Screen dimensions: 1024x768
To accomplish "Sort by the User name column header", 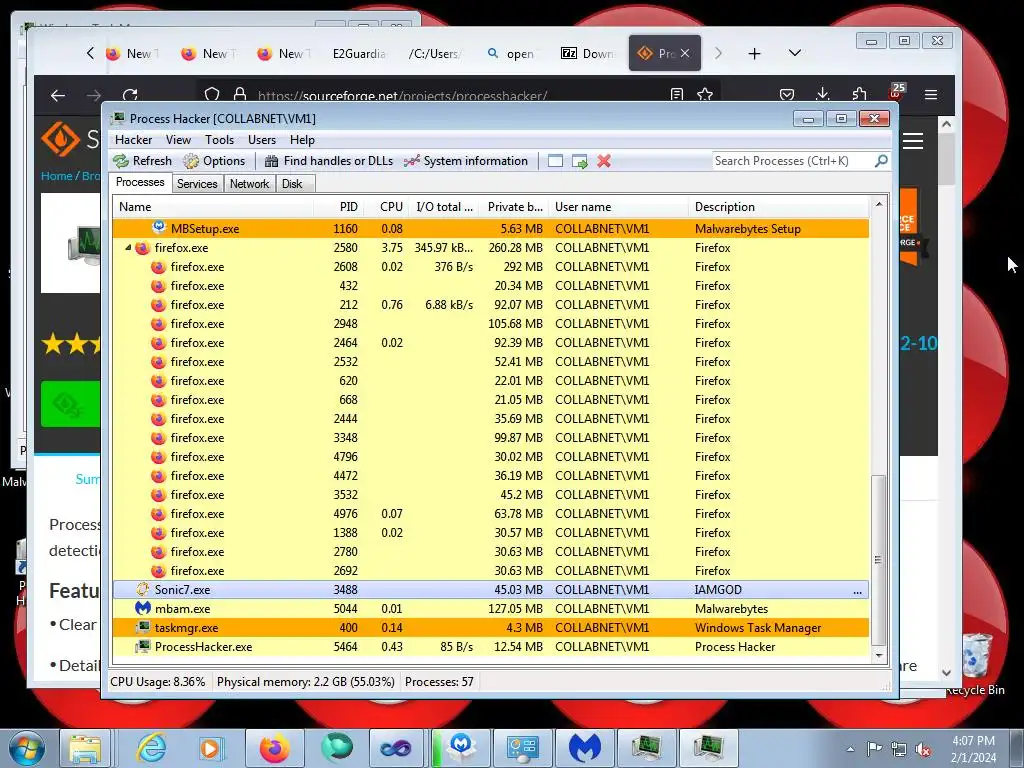I will 618,207.
